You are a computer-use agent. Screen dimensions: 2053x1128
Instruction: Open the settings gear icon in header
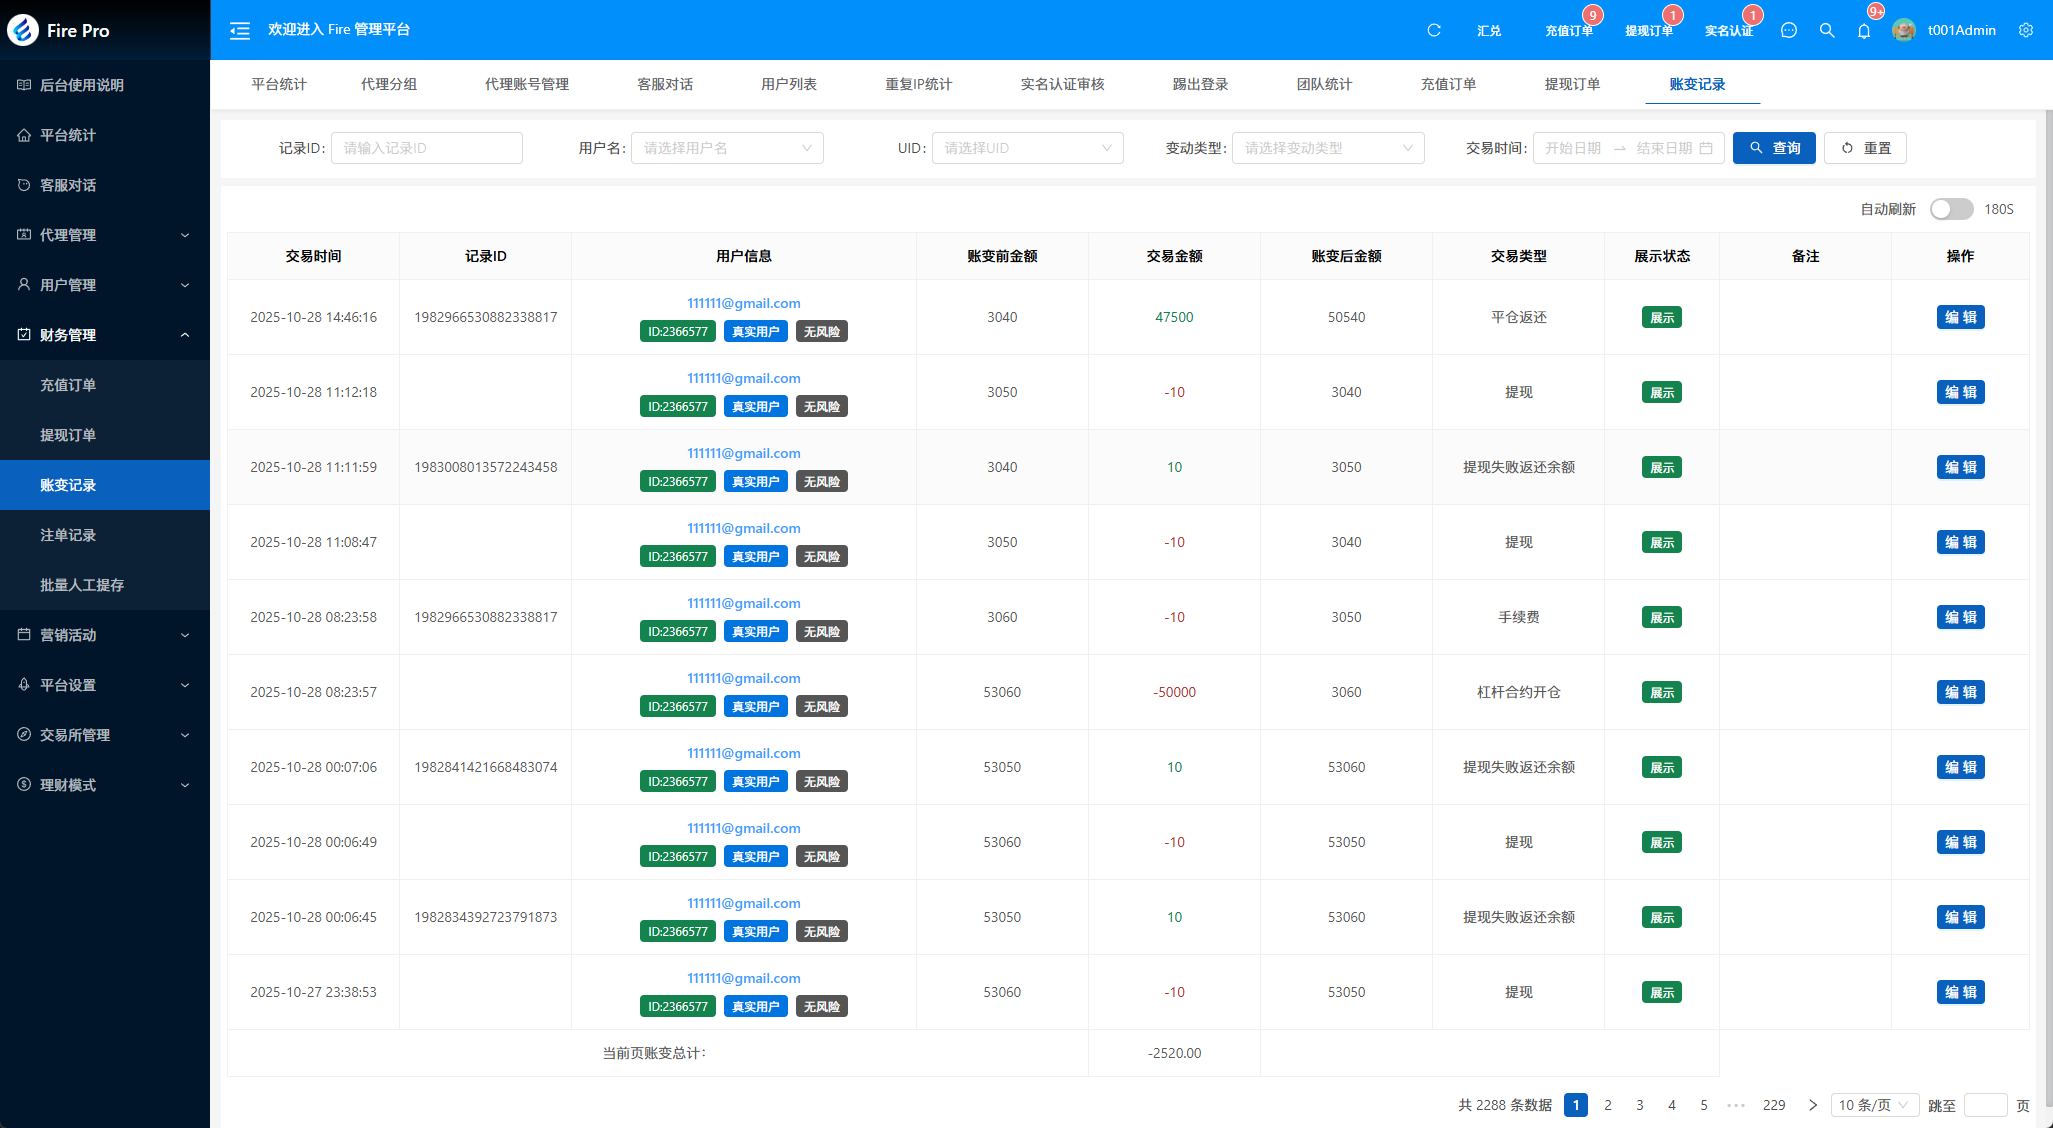[2025, 30]
